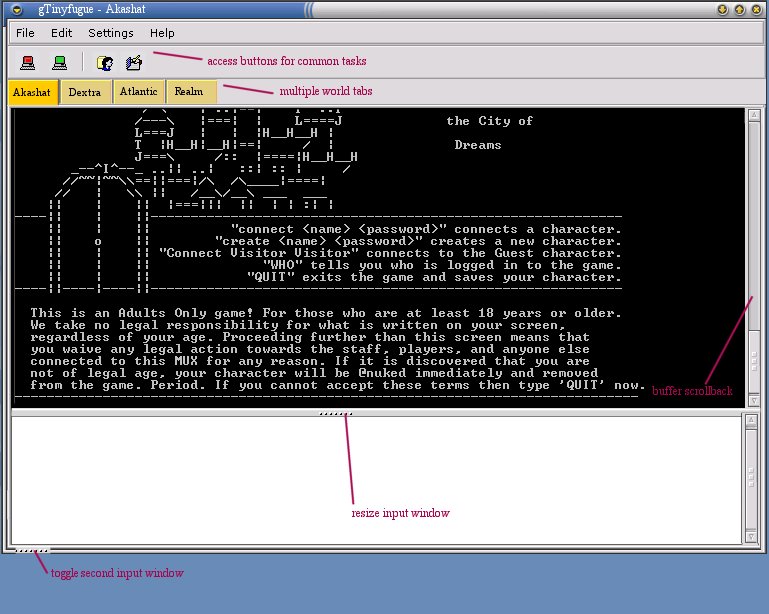This screenshot has height=614, width=769.
Task: Click input area scrollbar up arrow
Action: coord(751,421)
